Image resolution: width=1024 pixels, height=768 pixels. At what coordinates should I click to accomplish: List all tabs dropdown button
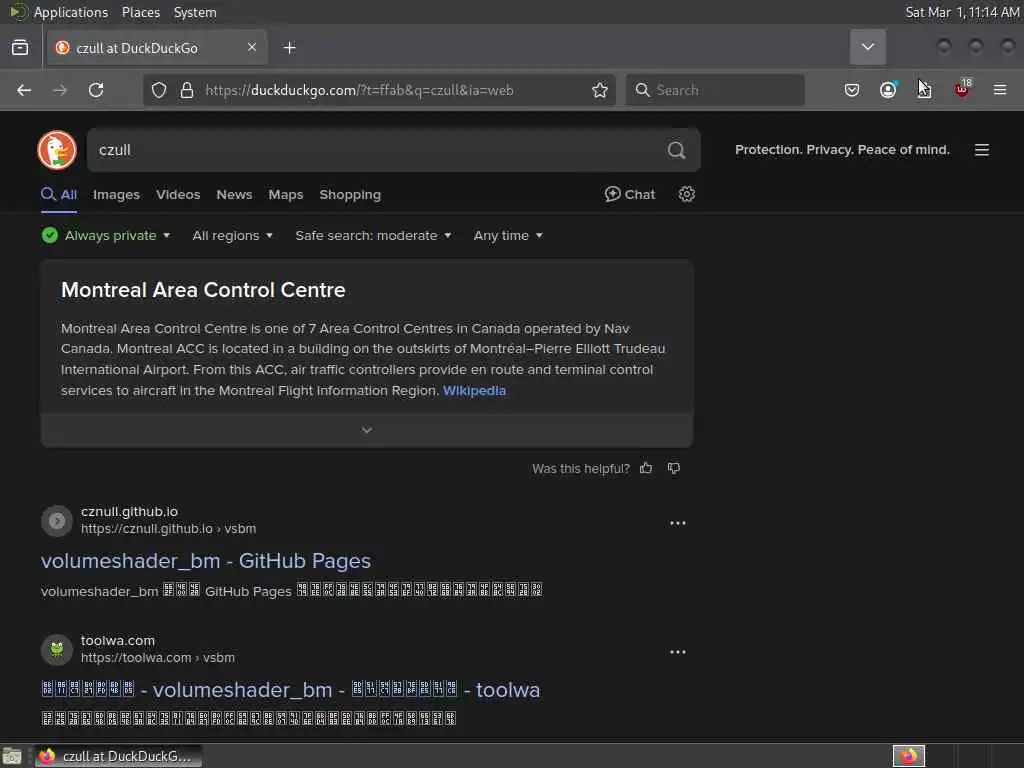(x=868, y=47)
